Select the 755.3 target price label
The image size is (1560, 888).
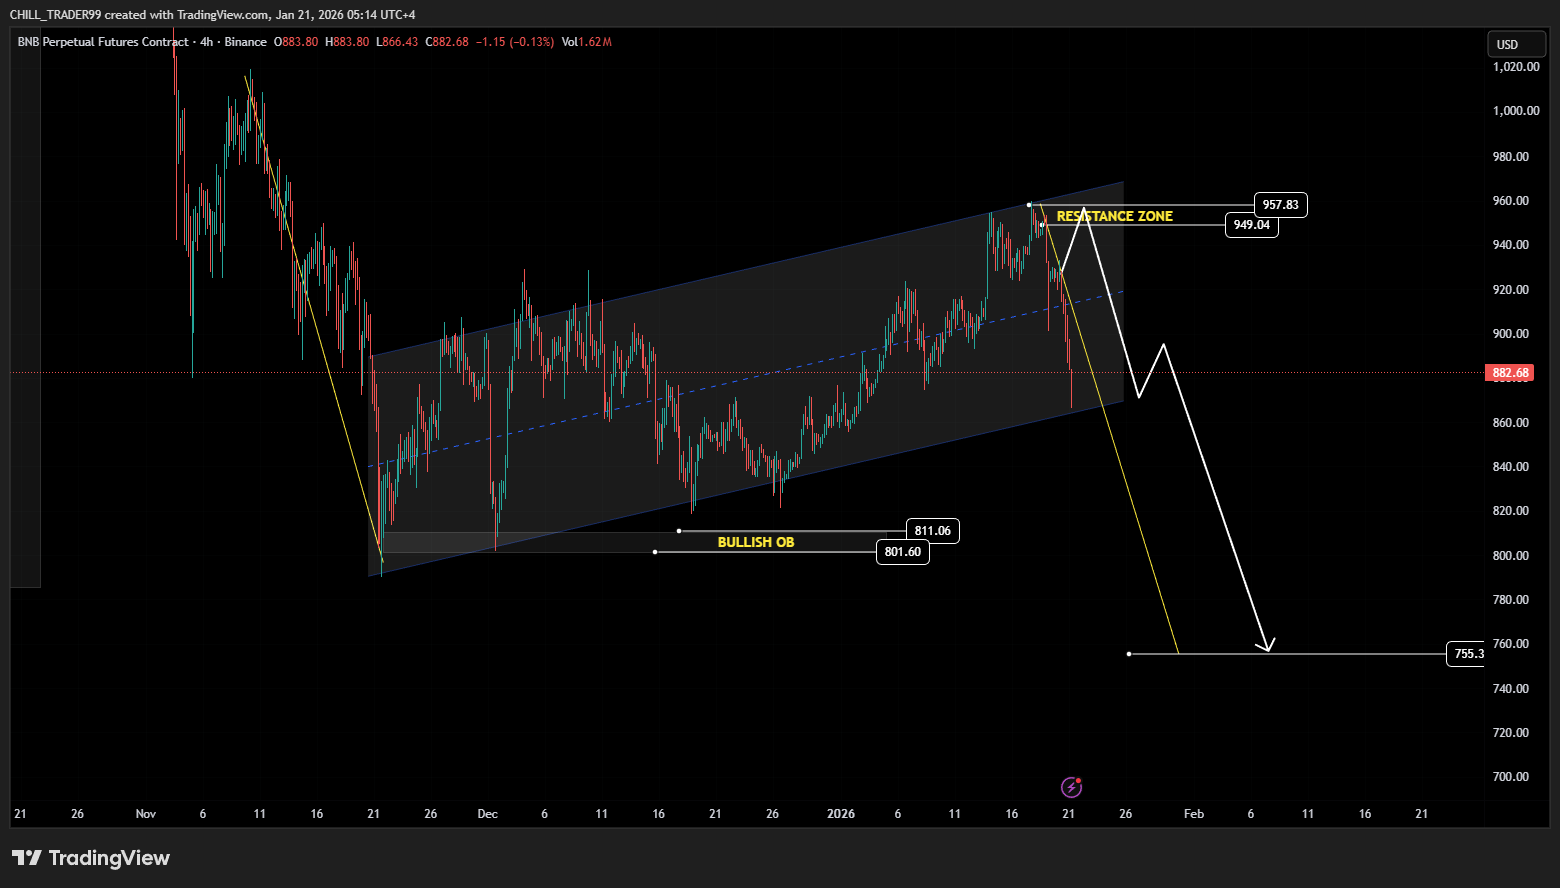pyautogui.click(x=1466, y=653)
